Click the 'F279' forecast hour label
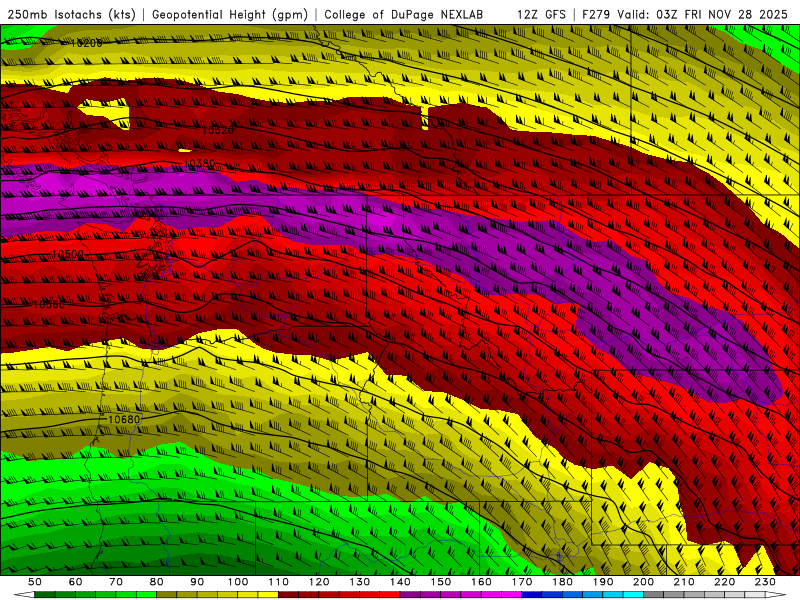 (596, 14)
